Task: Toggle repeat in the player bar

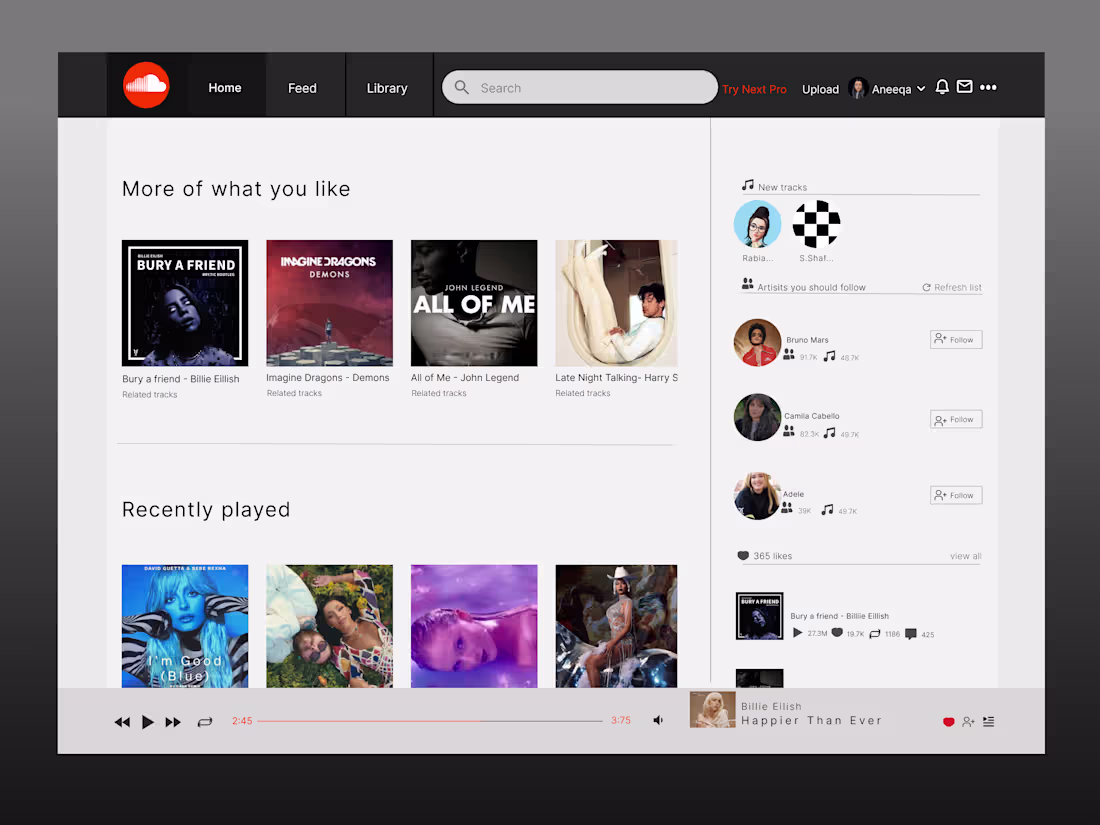Action: click(x=205, y=722)
